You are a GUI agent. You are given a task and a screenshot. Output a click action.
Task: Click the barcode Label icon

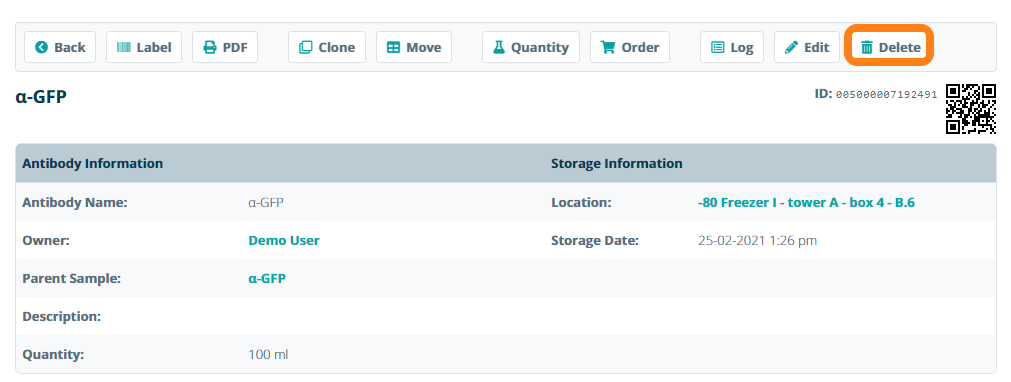(x=123, y=47)
